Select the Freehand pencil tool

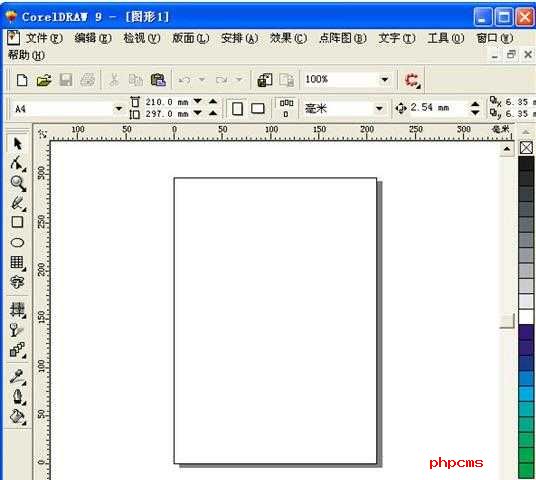(x=18, y=203)
